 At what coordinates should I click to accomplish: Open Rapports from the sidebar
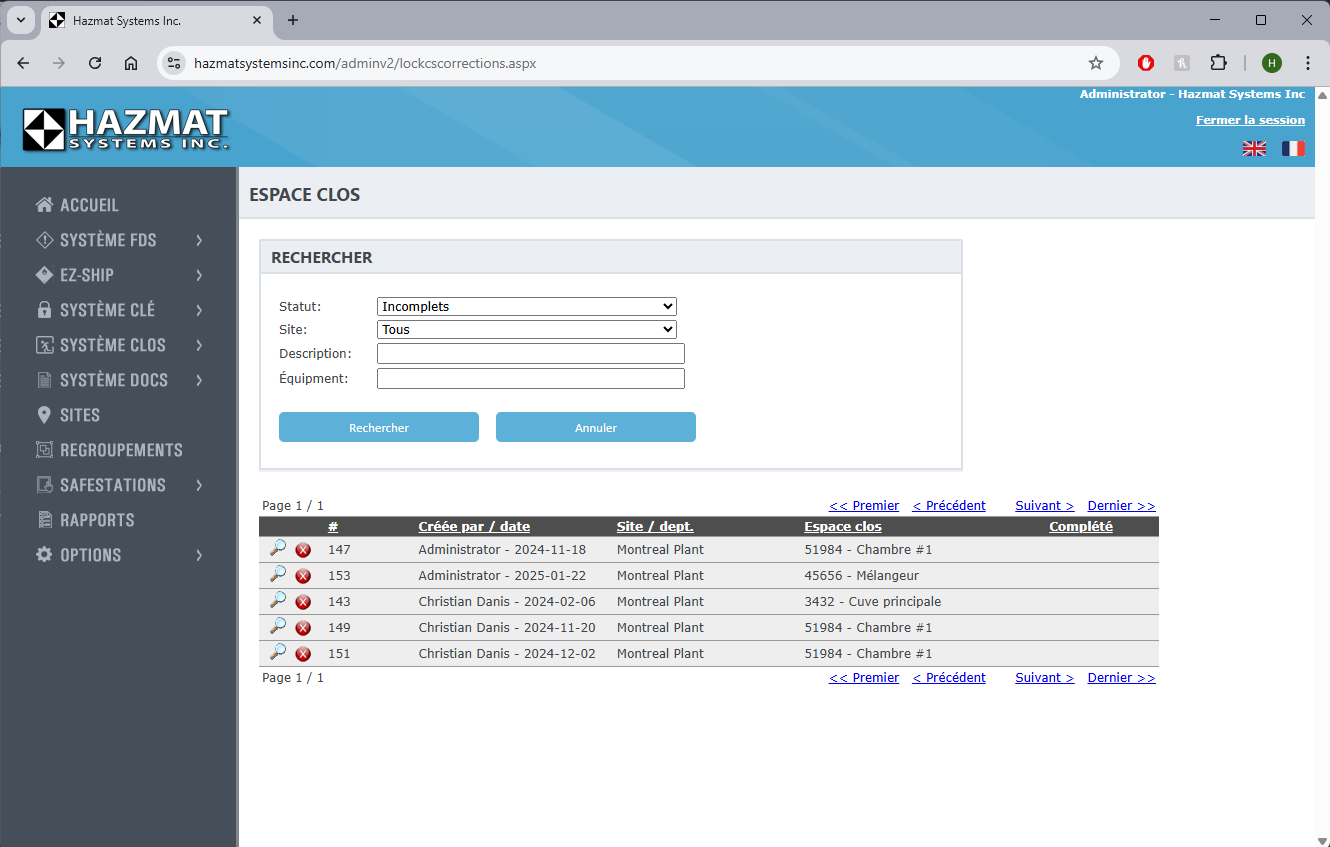tap(97, 520)
